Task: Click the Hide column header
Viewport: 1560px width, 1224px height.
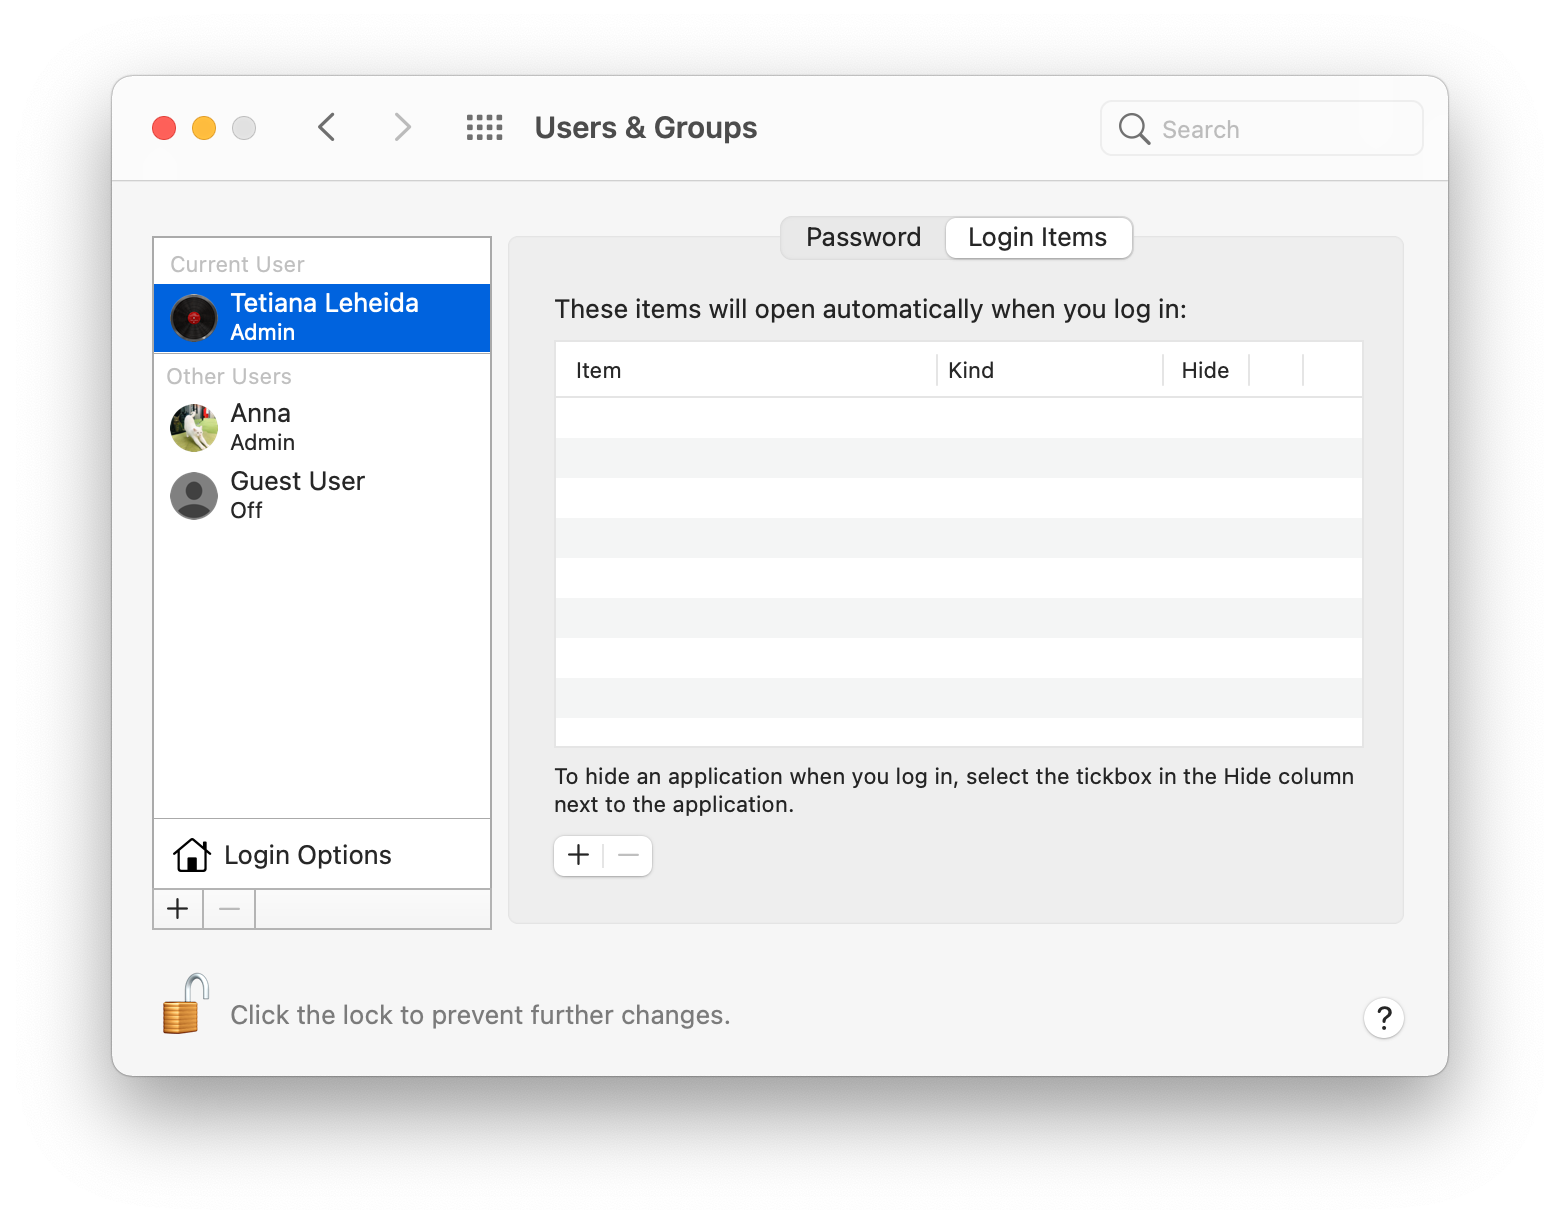Action: [x=1204, y=369]
